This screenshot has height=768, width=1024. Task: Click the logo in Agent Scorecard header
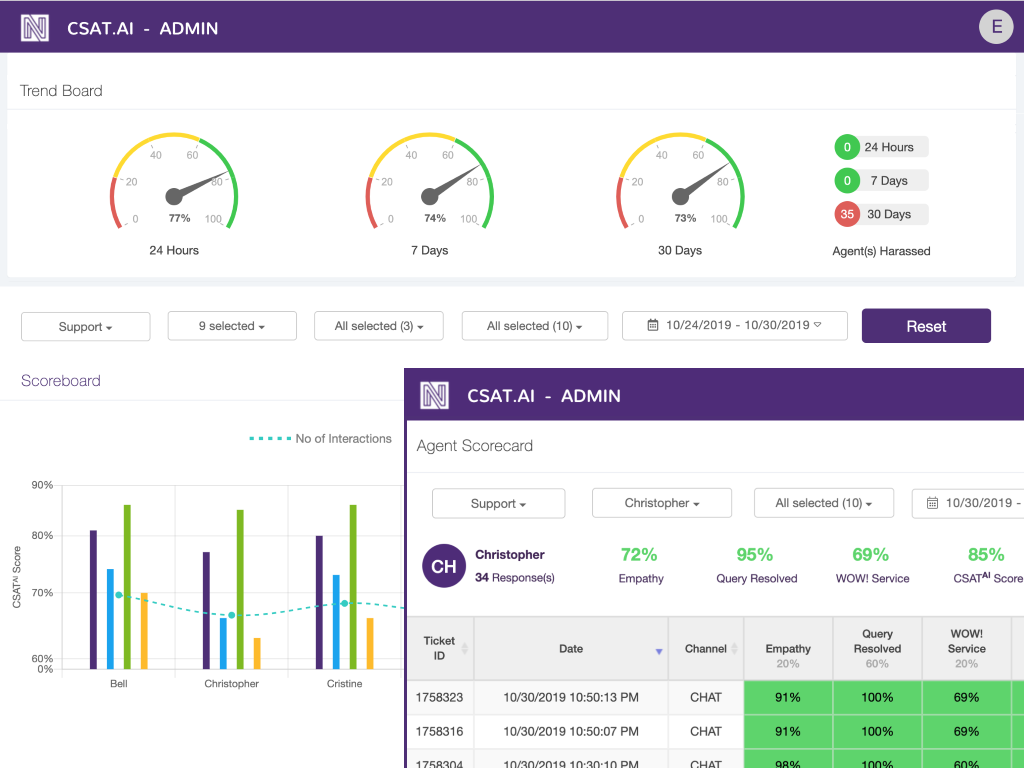coord(434,396)
